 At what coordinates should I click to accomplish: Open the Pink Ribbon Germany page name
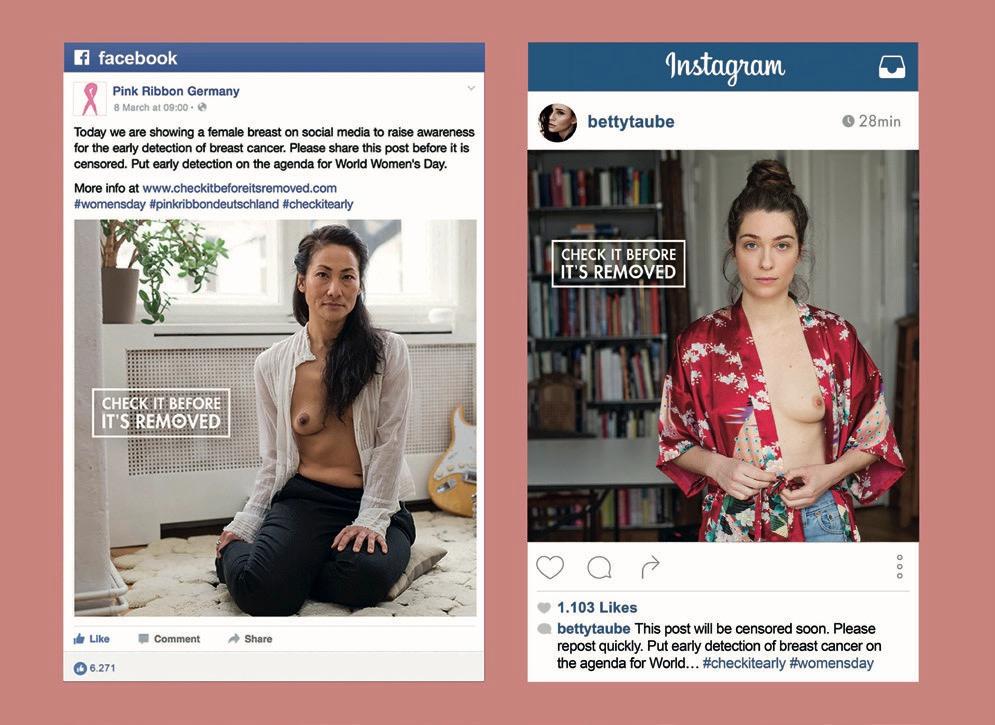pos(176,91)
